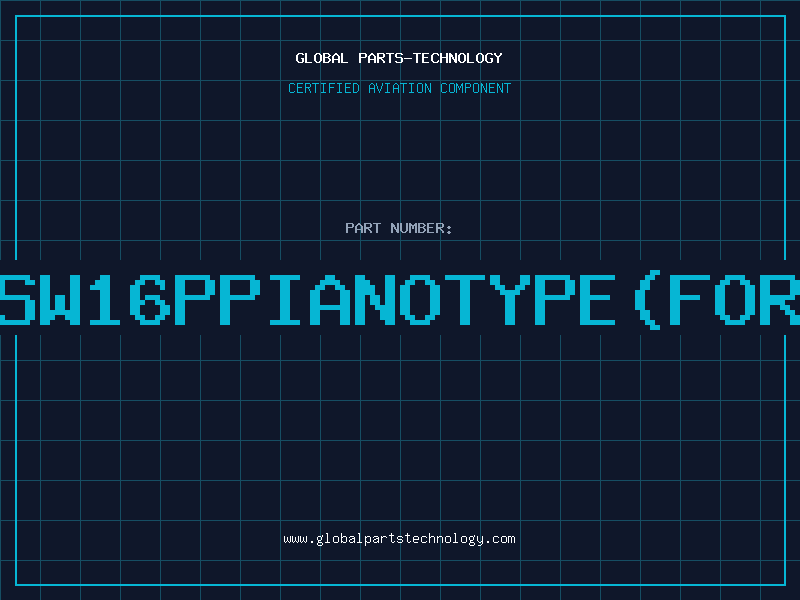Click the CERTIFIED AVIATION COMPONENT subtitle
800x600 pixels.
(x=399, y=88)
